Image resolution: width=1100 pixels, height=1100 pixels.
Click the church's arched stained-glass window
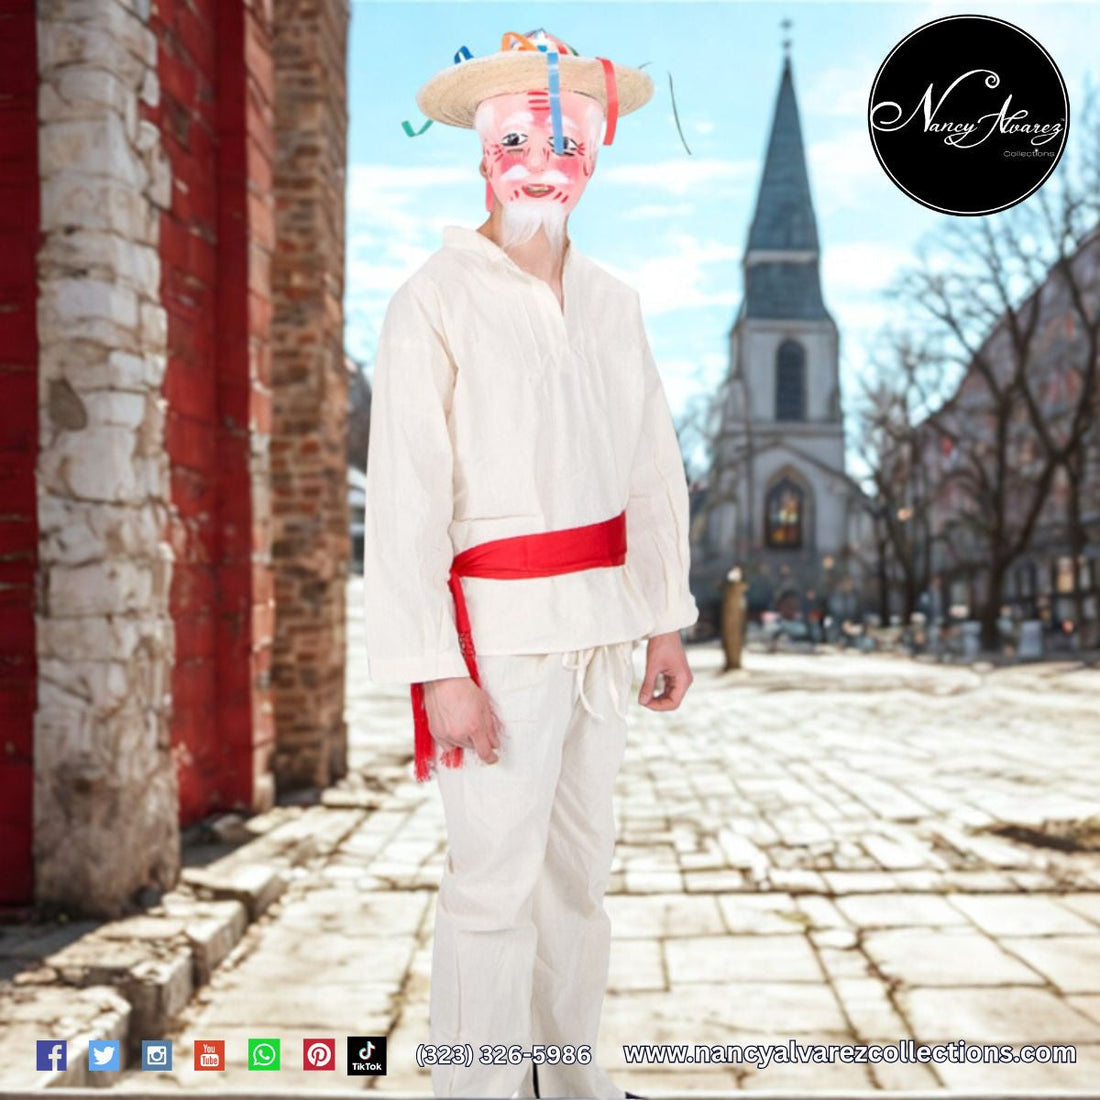click(785, 512)
